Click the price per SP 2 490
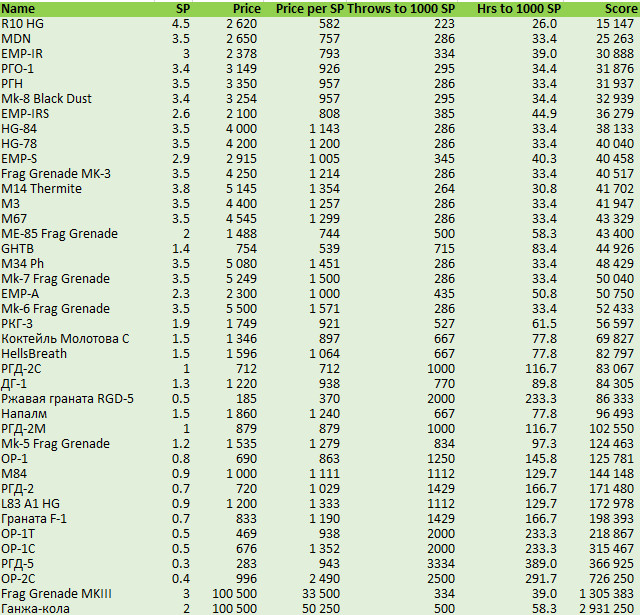The height and width of the screenshot is (615, 640). (324, 578)
